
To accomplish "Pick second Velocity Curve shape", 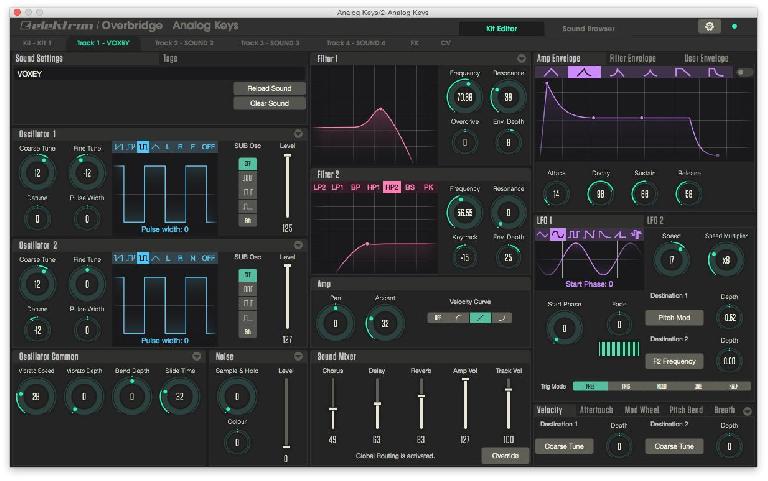I will pyautogui.click(x=459, y=318).
